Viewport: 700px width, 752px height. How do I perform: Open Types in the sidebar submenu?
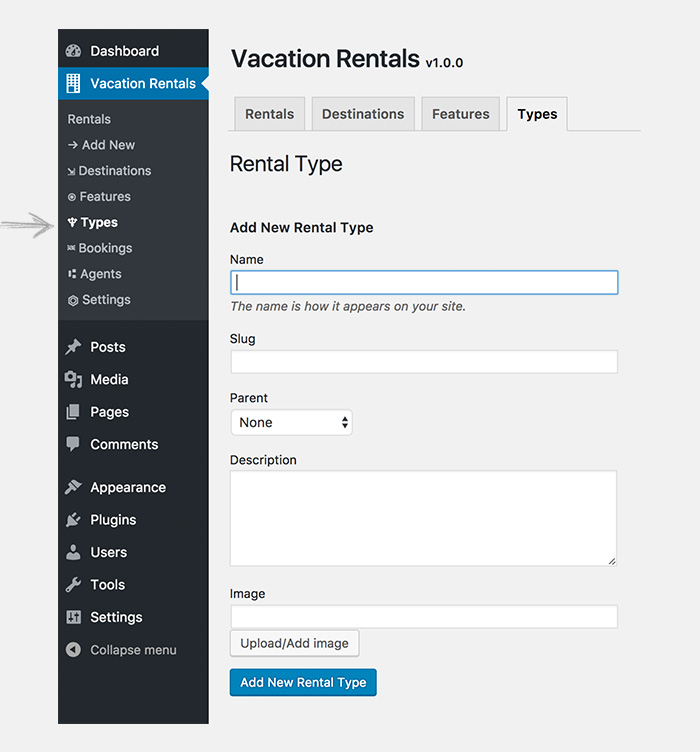click(x=99, y=223)
